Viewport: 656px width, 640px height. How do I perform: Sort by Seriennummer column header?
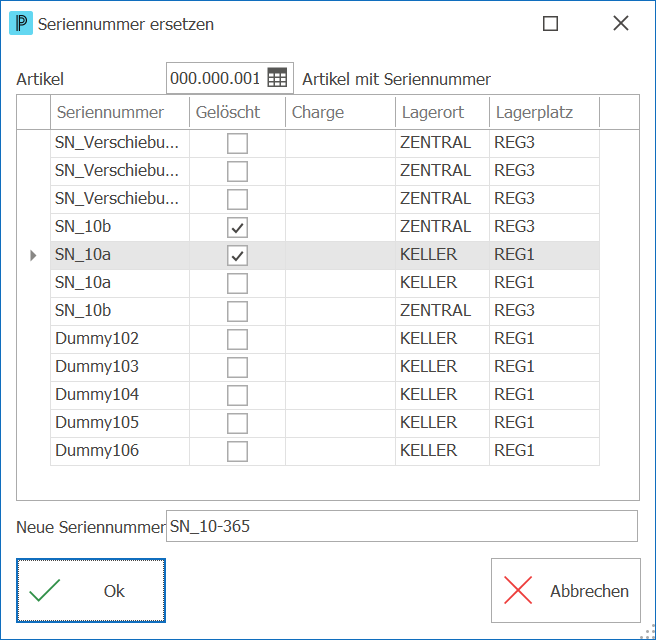point(120,112)
